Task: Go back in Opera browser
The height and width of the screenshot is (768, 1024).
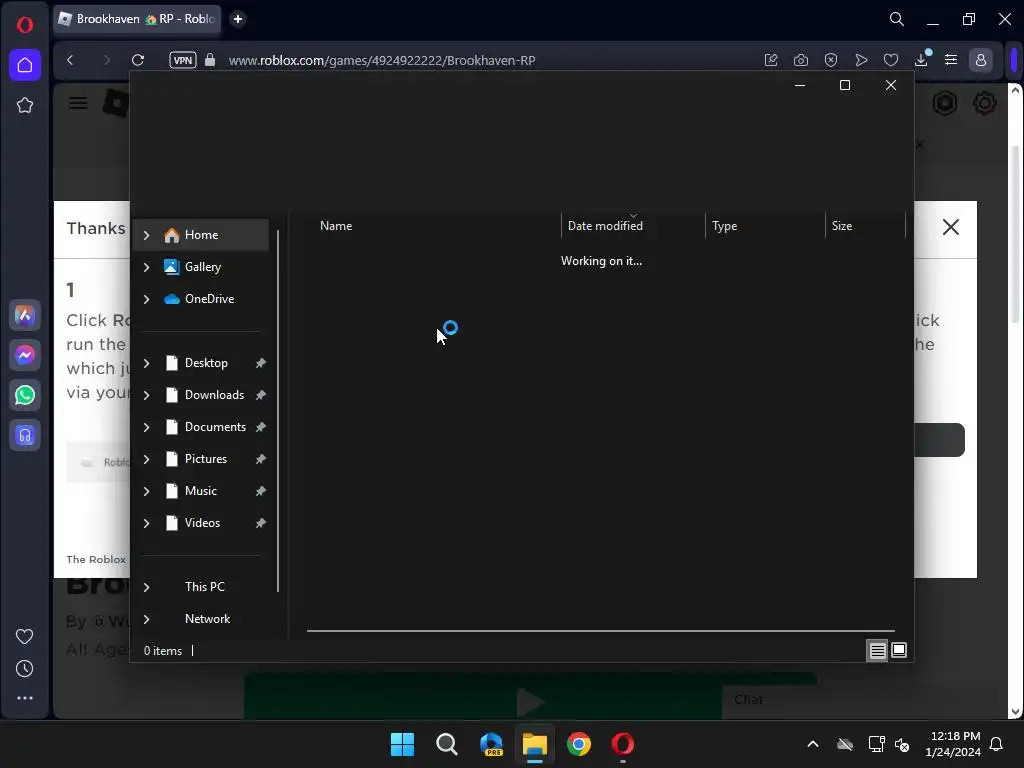Action: click(71, 60)
